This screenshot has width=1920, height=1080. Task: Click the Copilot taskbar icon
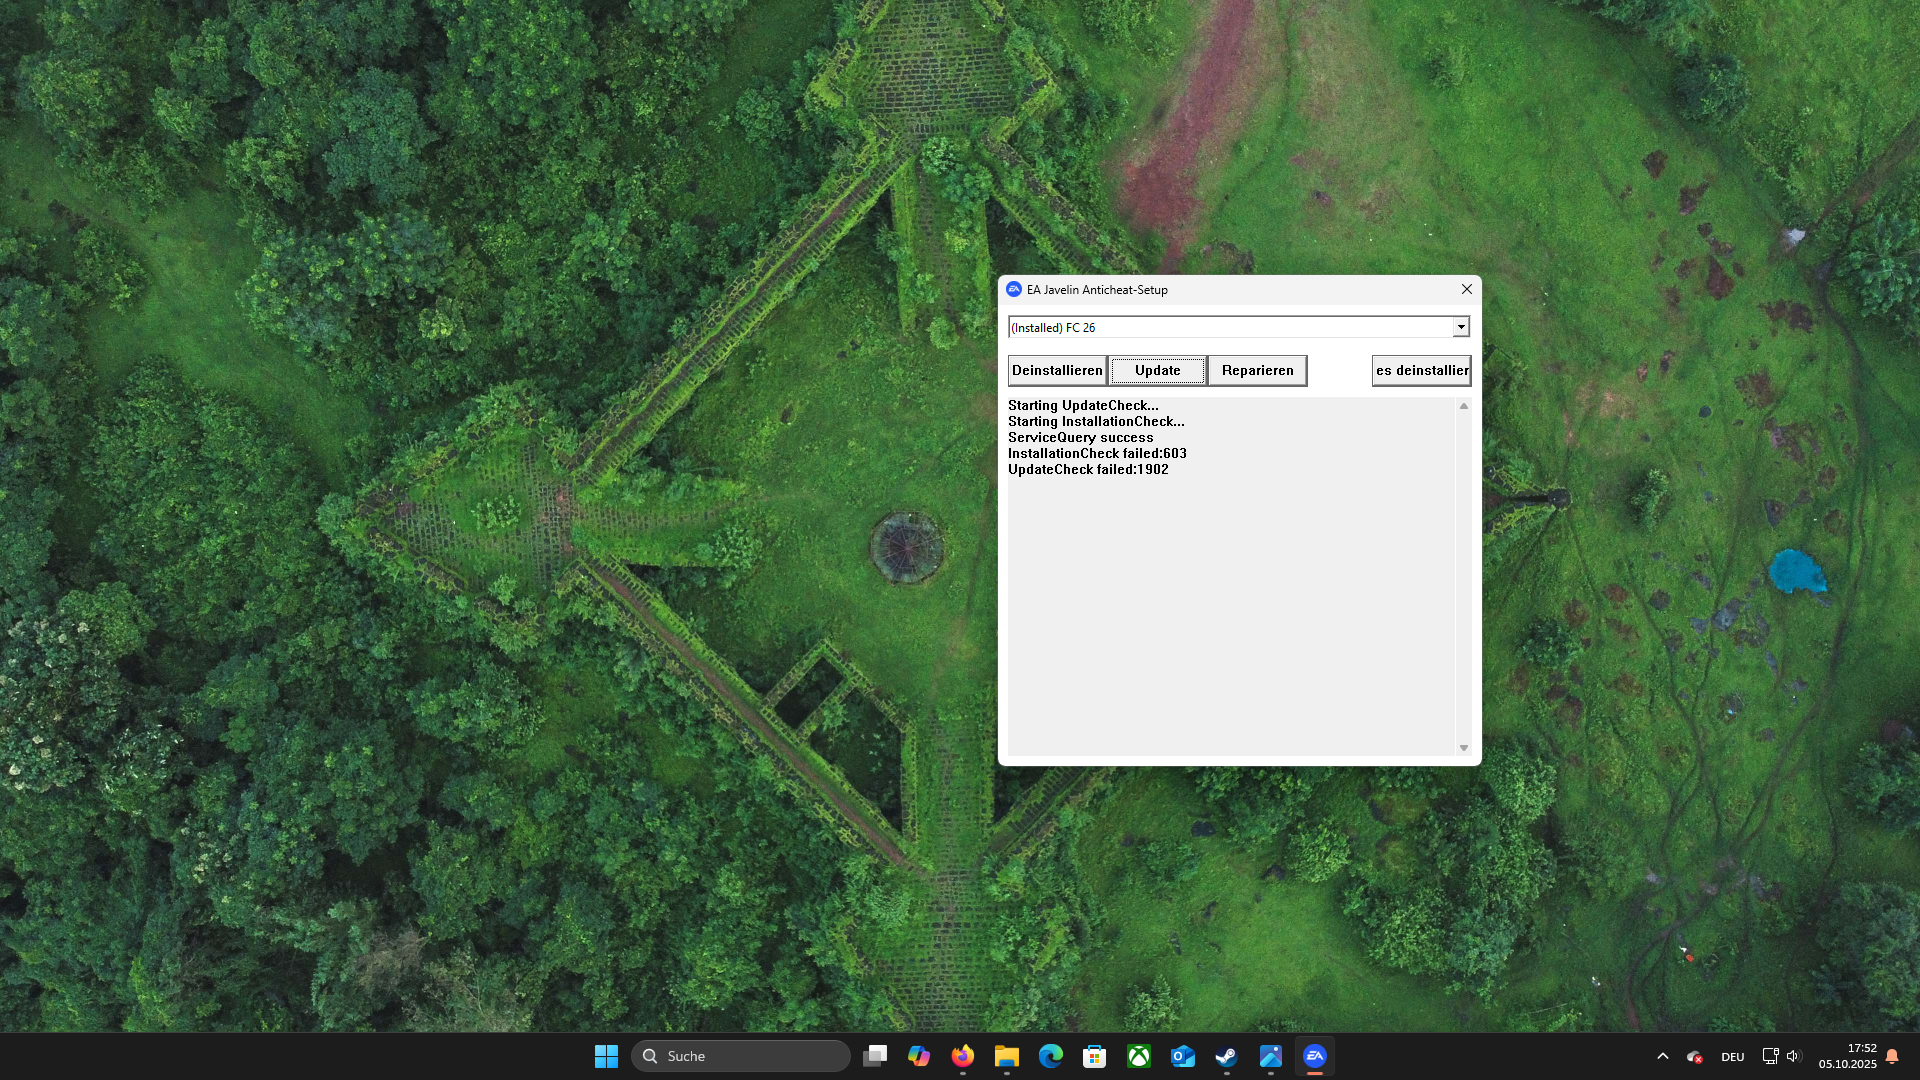point(919,1056)
